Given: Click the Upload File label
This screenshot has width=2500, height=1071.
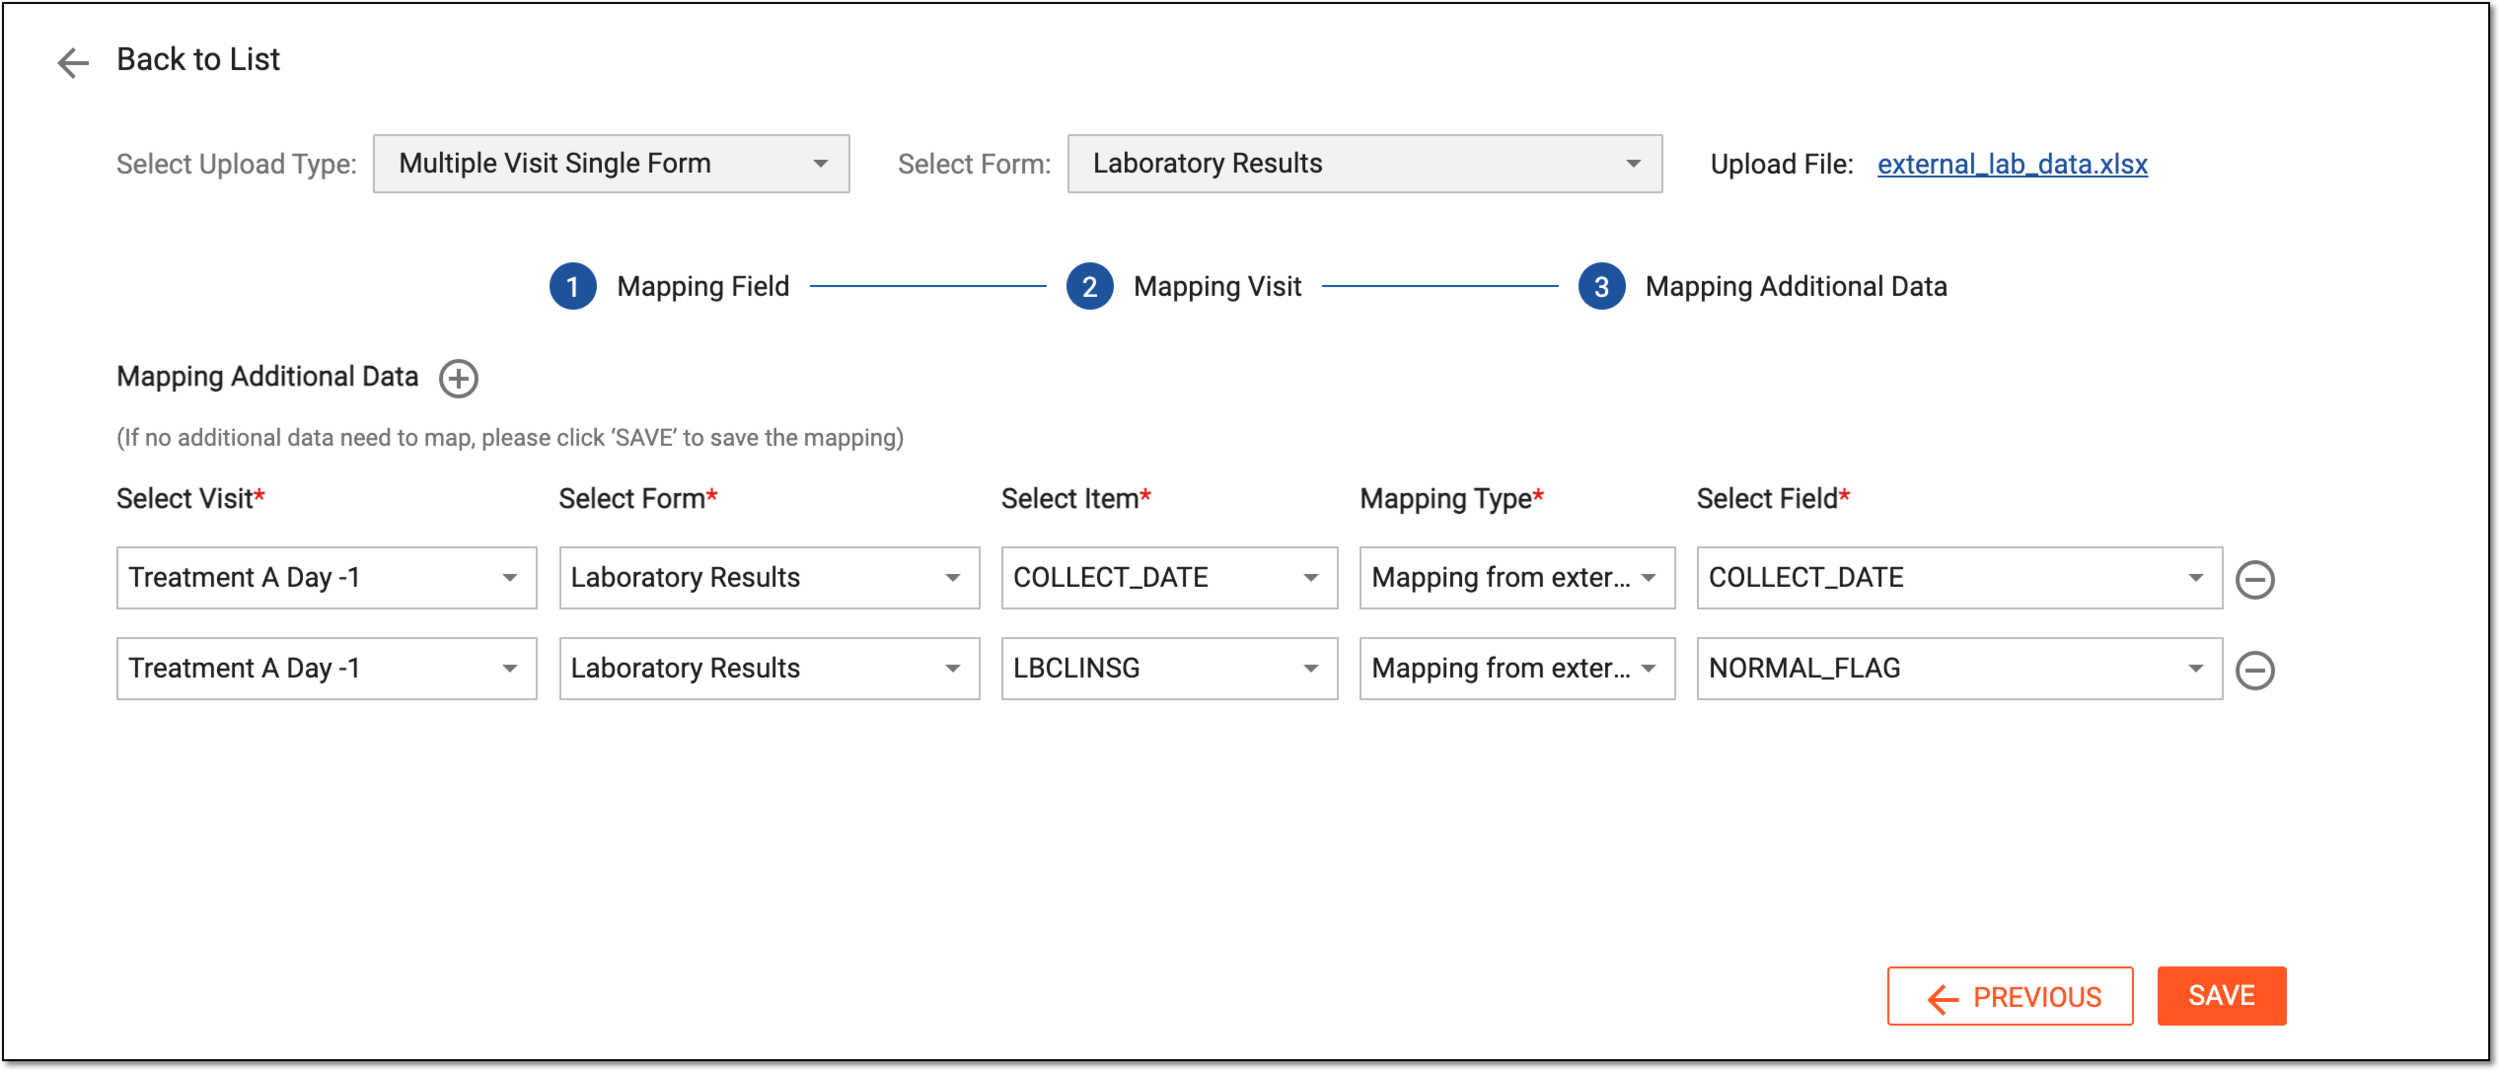Looking at the screenshot, I should click(1782, 165).
